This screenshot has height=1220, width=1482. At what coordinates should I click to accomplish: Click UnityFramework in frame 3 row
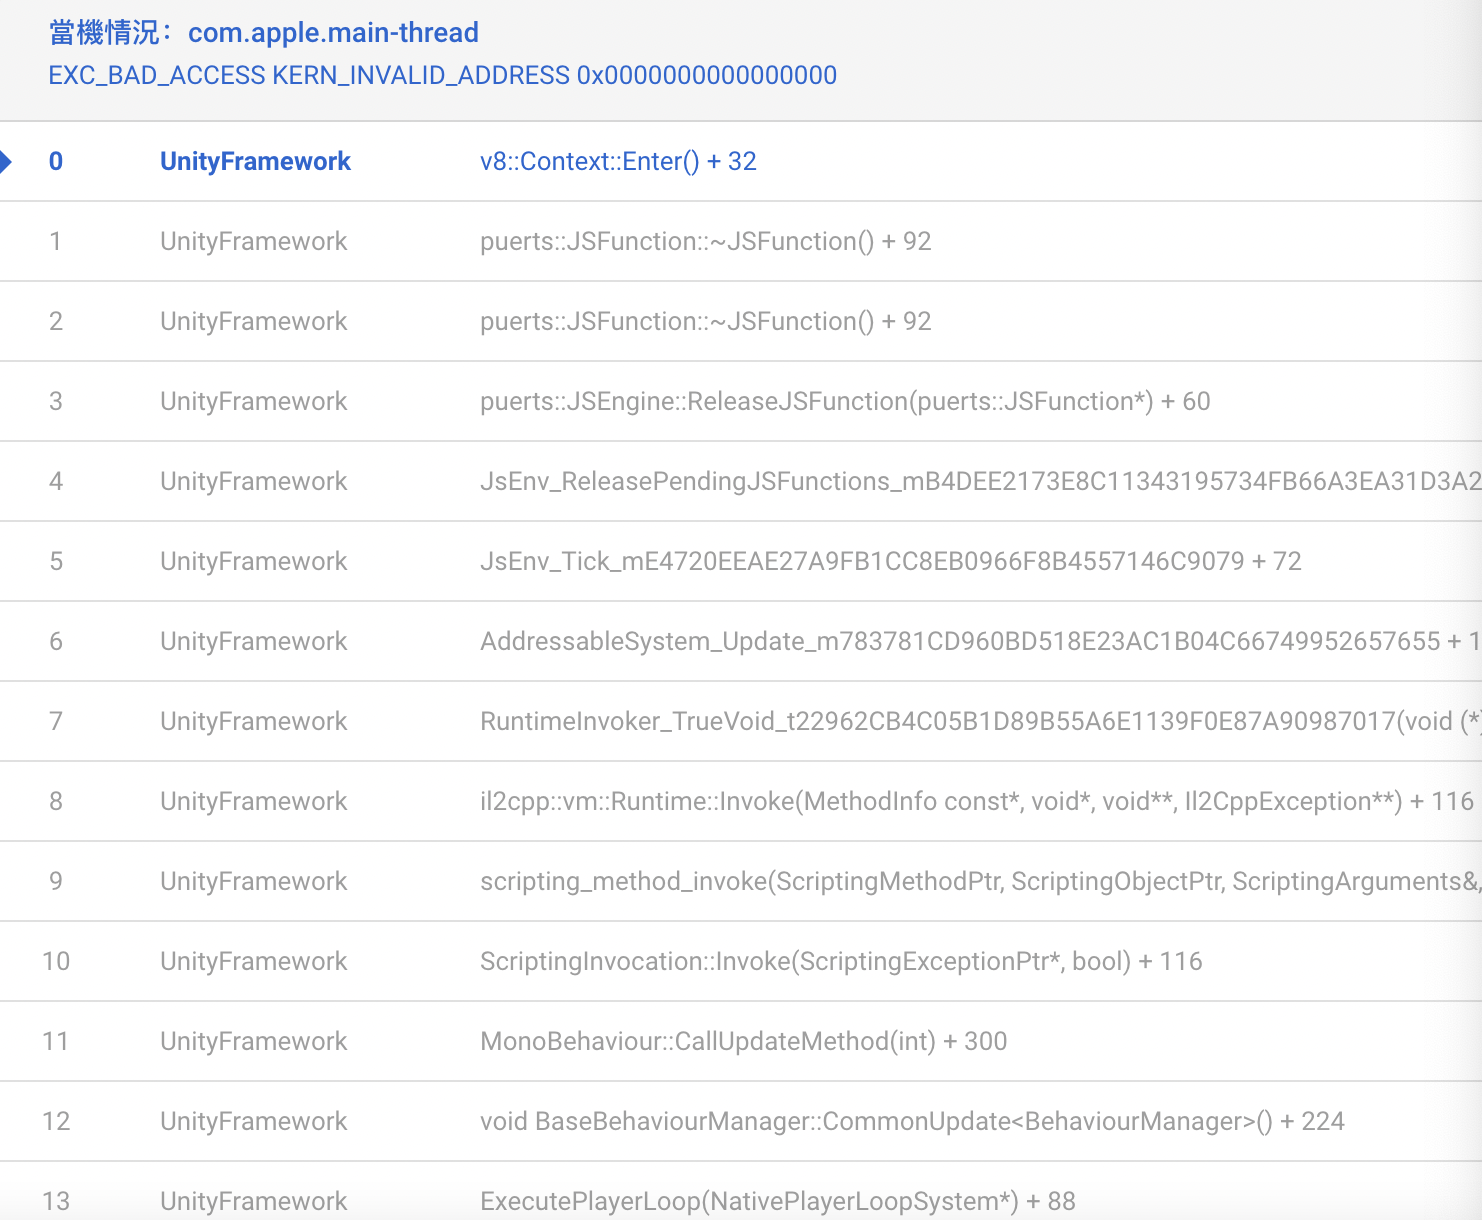[254, 401]
